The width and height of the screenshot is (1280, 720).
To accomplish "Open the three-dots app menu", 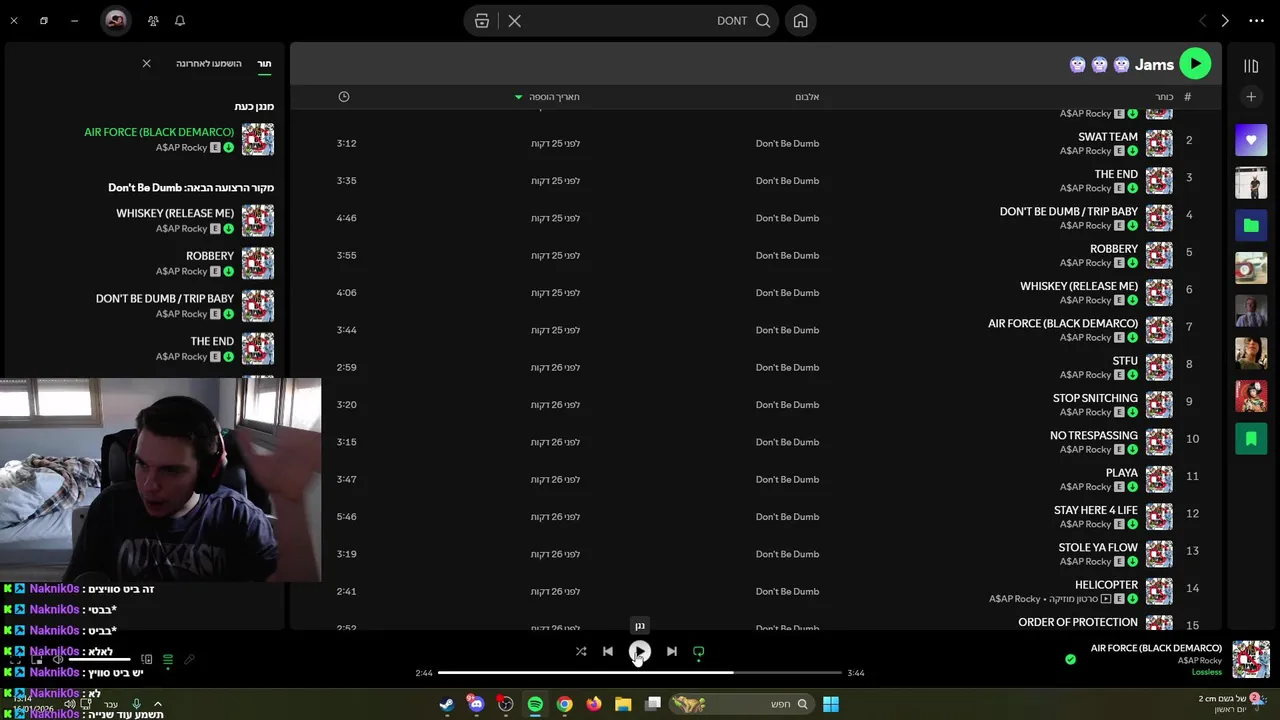I will [1256, 21].
